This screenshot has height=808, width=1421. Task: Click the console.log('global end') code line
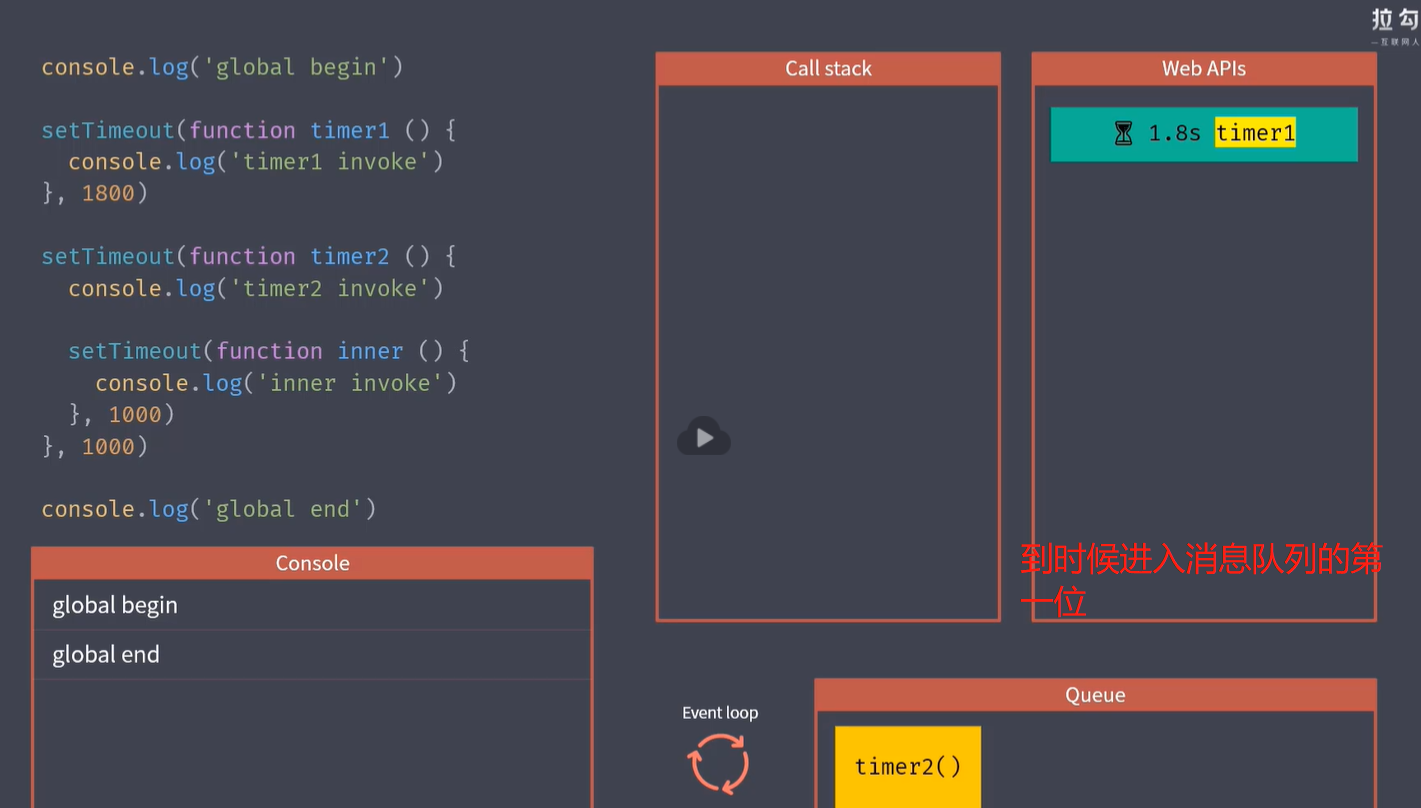(x=209, y=509)
